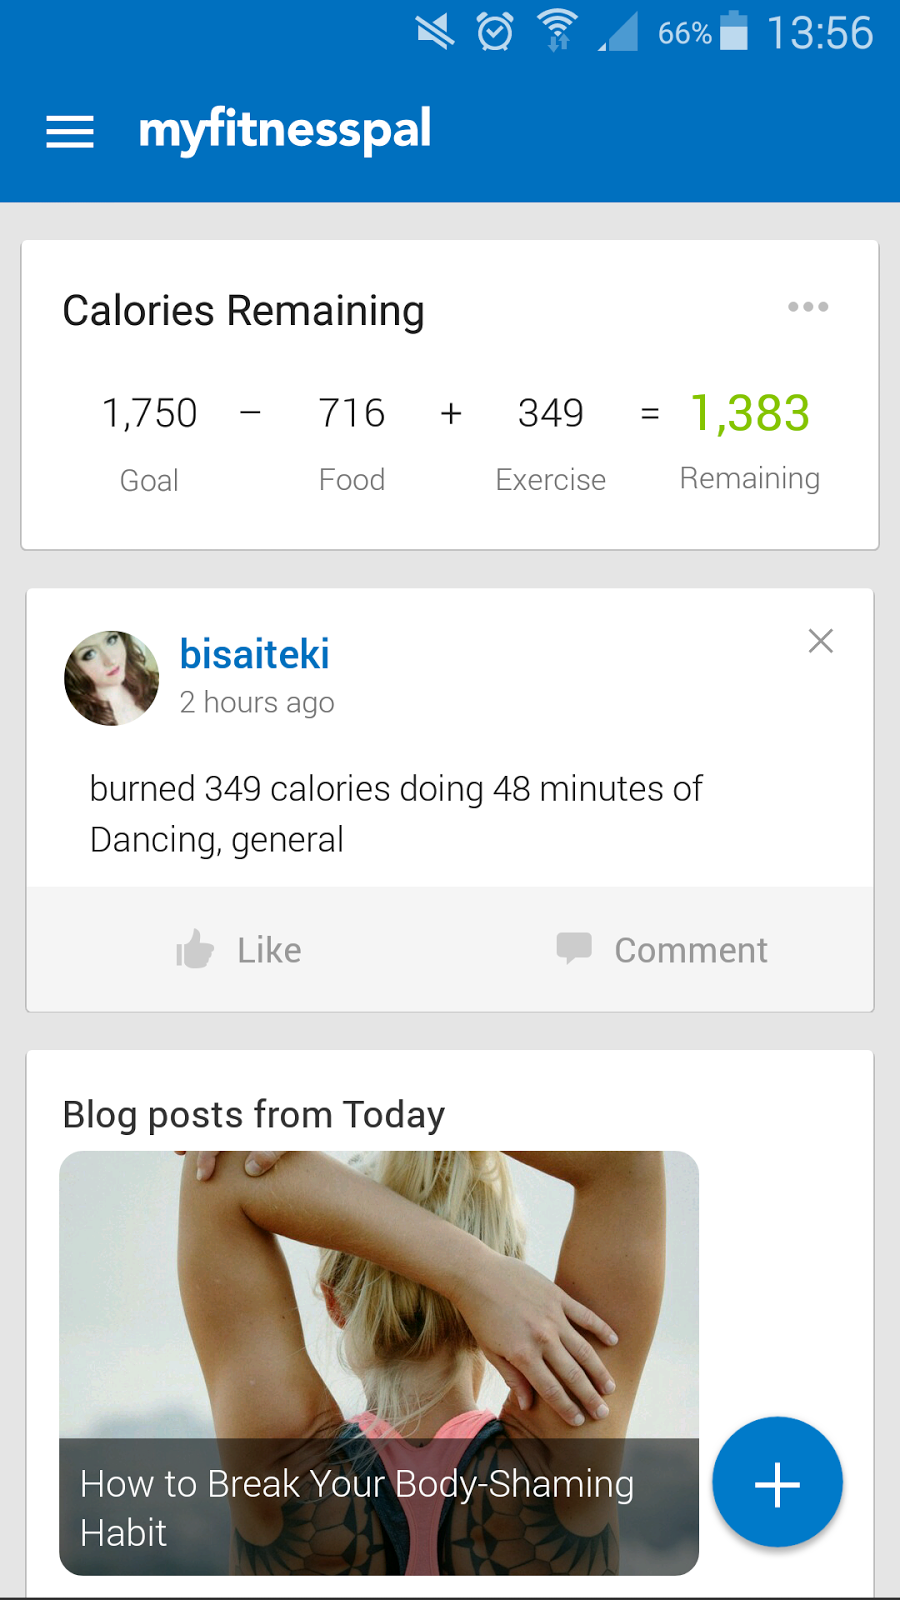
Task: Open the bisaiteki username link
Action: click(x=254, y=655)
